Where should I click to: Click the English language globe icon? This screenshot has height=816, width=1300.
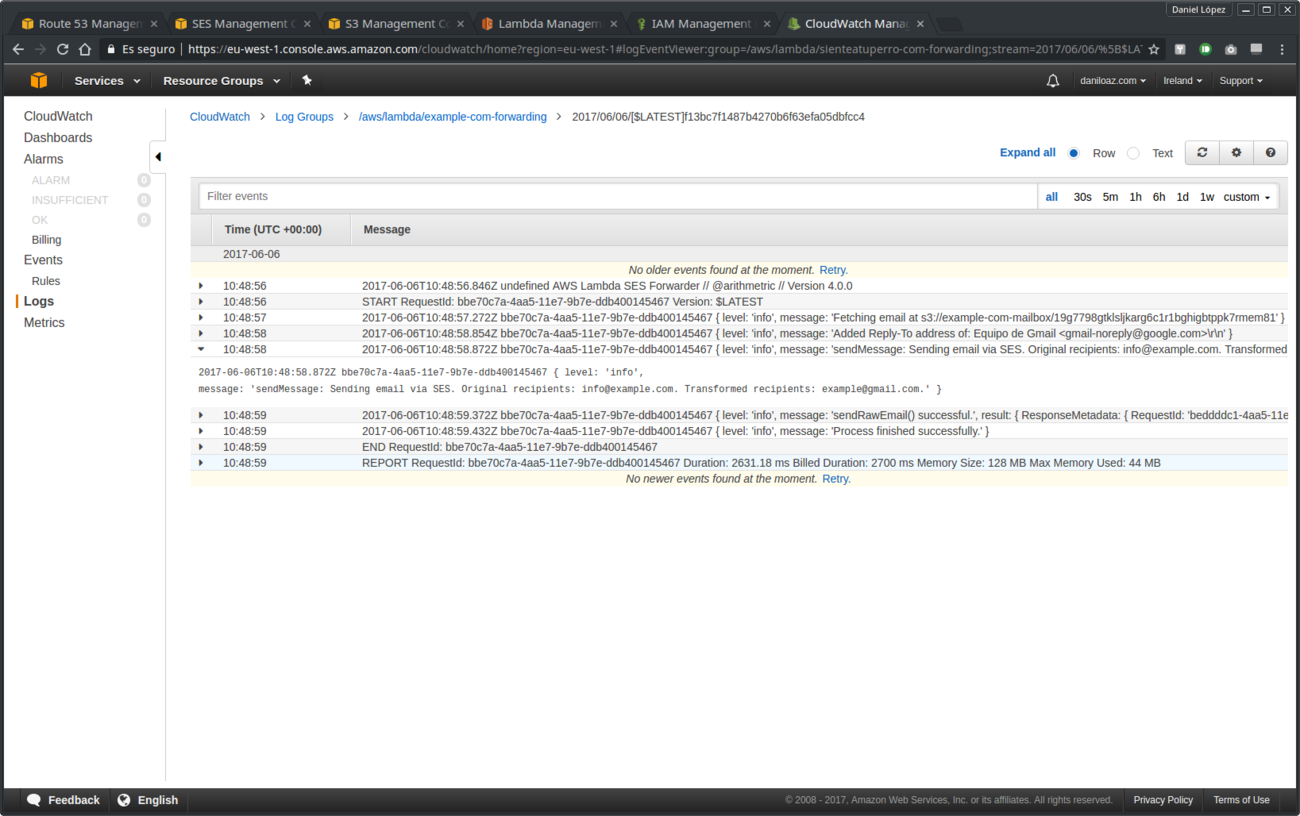(122, 800)
